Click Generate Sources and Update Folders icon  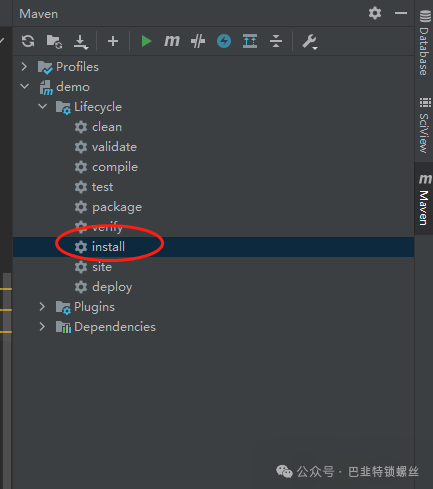click(x=54, y=42)
